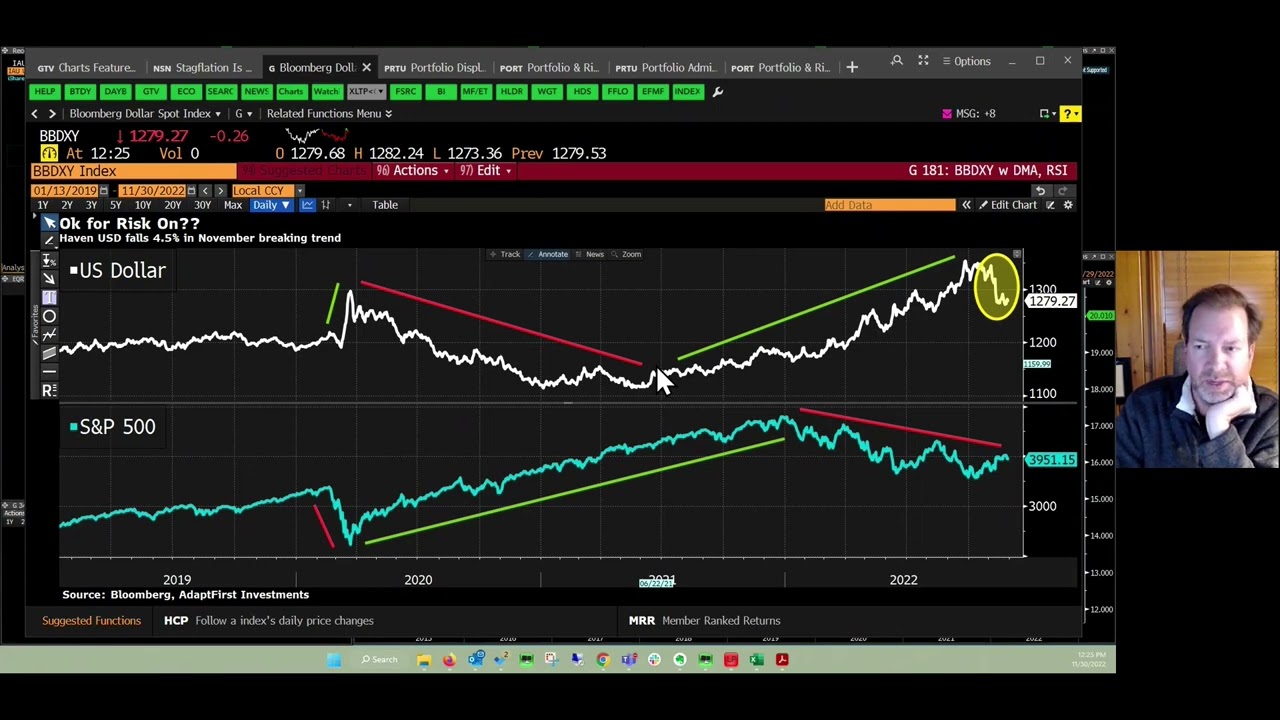The width and height of the screenshot is (1280, 720).
Task: Click the green HELP button
Action: [45, 92]
